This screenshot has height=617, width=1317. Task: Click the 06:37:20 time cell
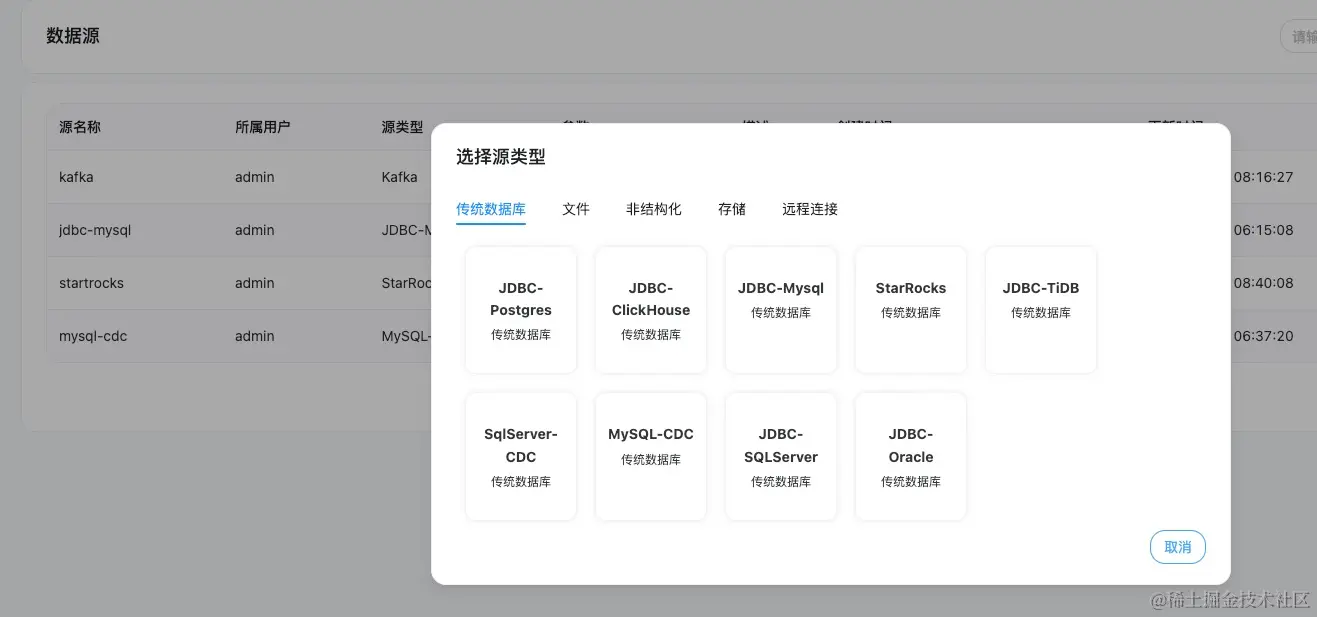tap(1263, 336)
